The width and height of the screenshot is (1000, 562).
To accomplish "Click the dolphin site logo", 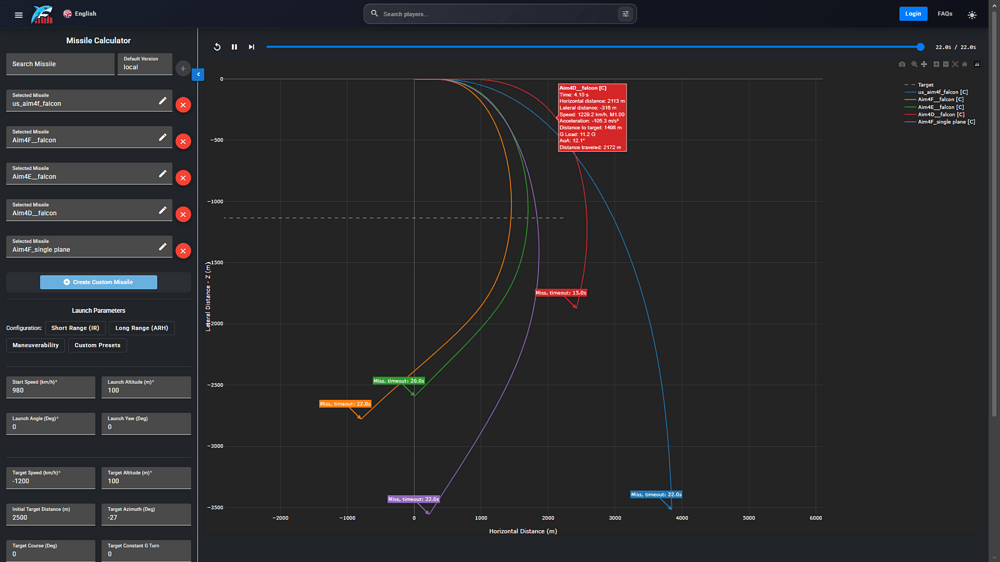I will [42, 14].
